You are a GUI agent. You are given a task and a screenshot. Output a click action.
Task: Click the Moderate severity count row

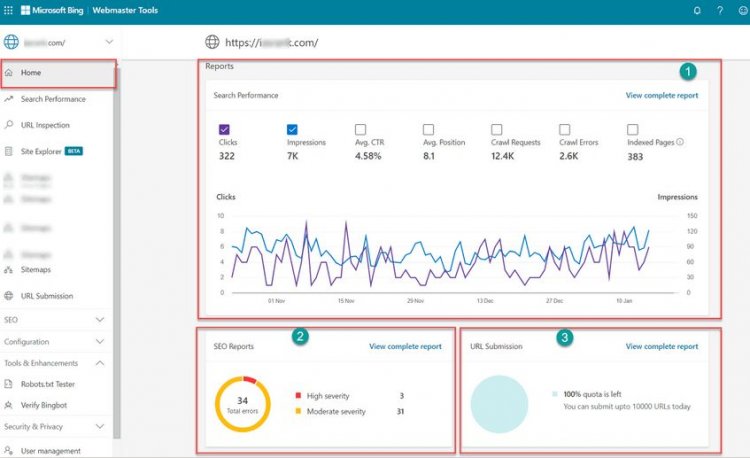pos(350,411)
